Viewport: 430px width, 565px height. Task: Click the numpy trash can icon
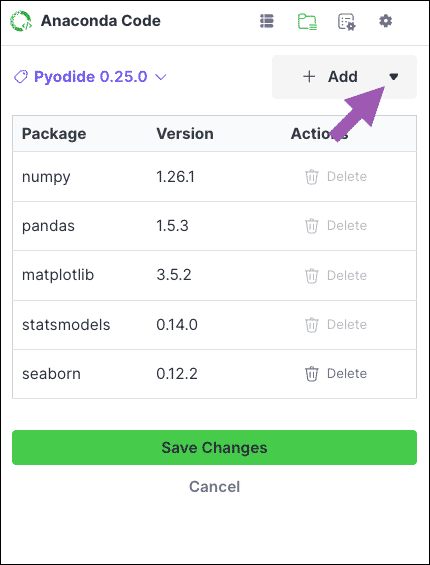click(311, 177)
